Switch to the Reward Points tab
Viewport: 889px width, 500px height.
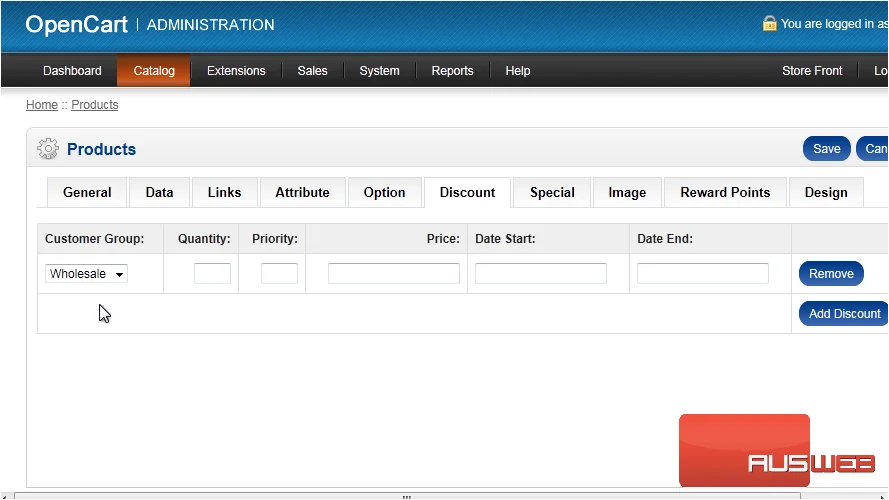coord(725,193)
